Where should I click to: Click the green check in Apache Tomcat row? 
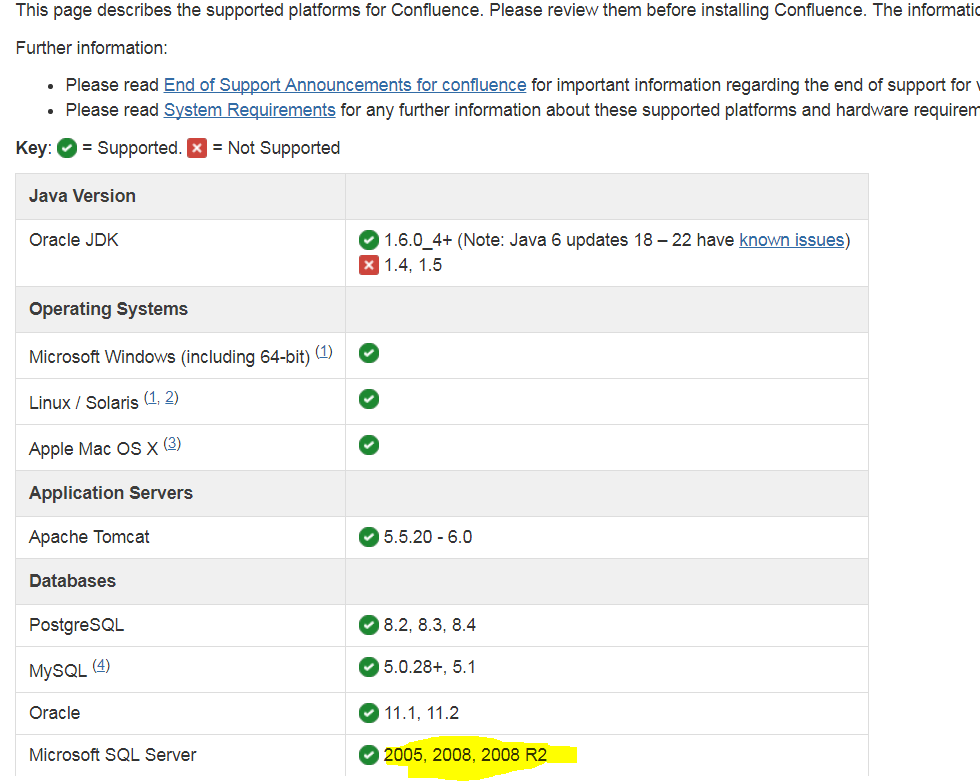pyautogui.click(x=369, y=537)
